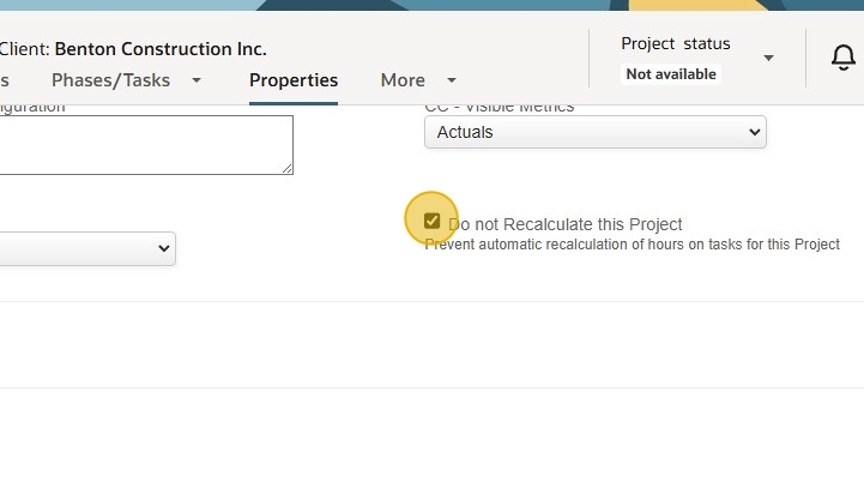864x482 pixels.
Task: Select the Properties tab
Action: point(293,80)
